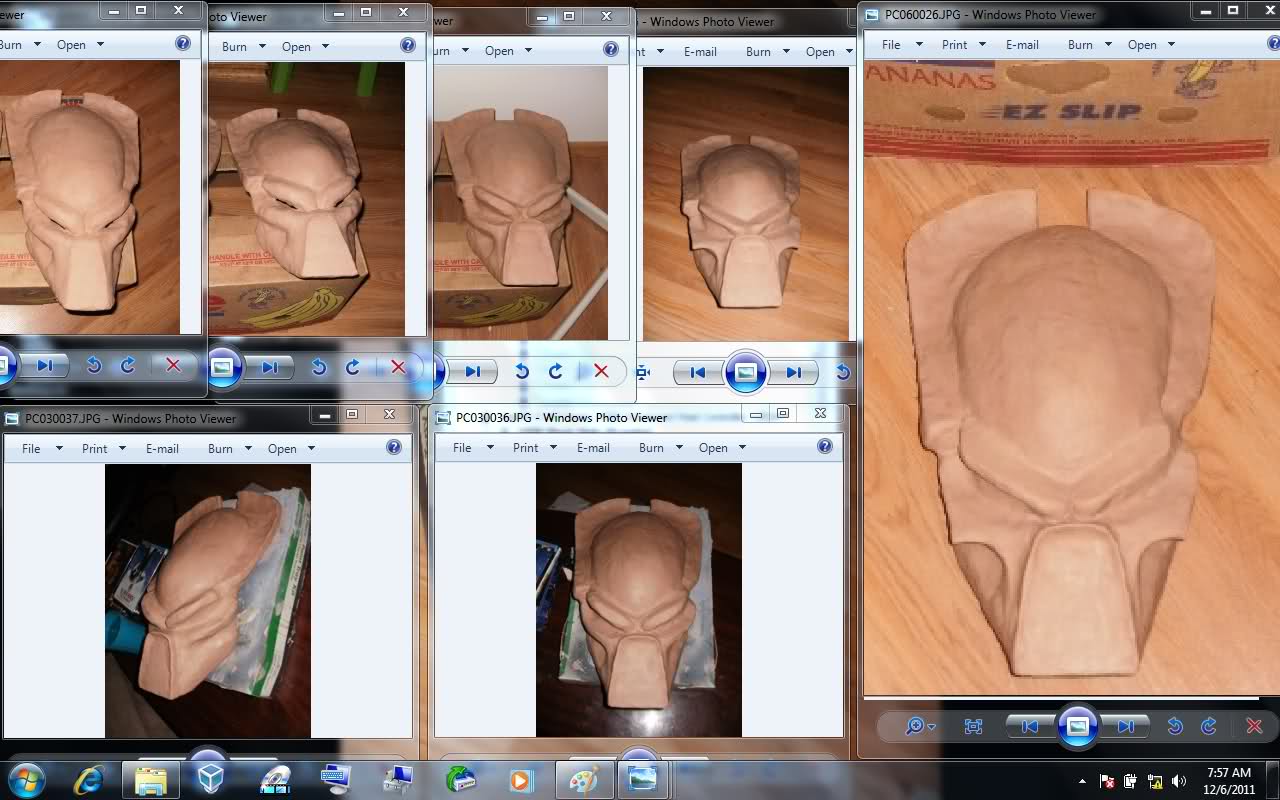Expand the Print dropdown in PC060026.JPG window
Image resolution: width=1280 pixels, height=800 pixels.
982,45
